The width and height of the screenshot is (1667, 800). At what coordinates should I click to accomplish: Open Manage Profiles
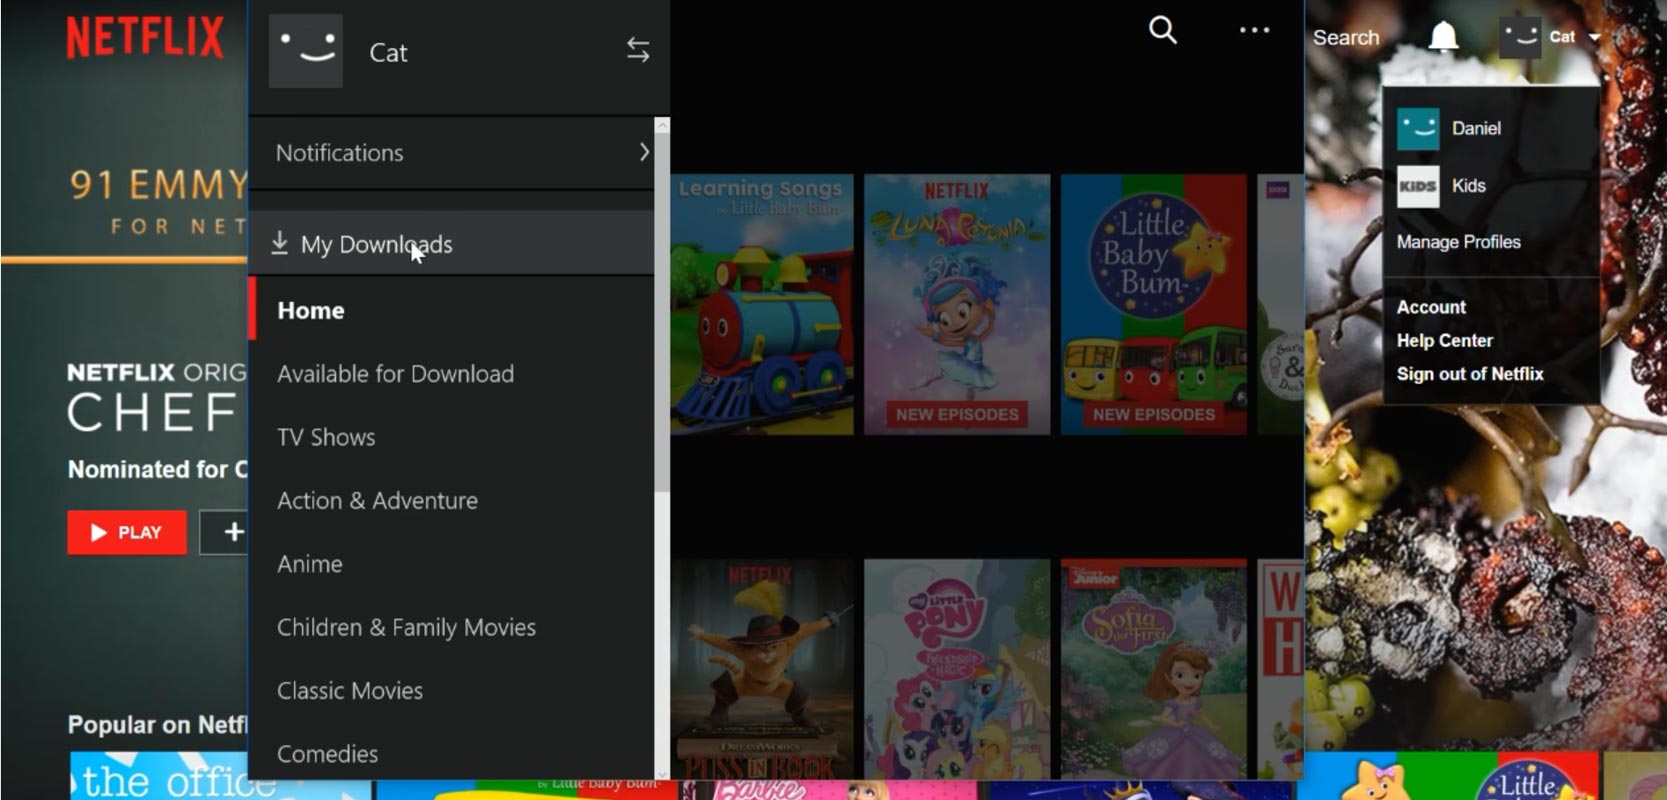[x=1458, y=242]
